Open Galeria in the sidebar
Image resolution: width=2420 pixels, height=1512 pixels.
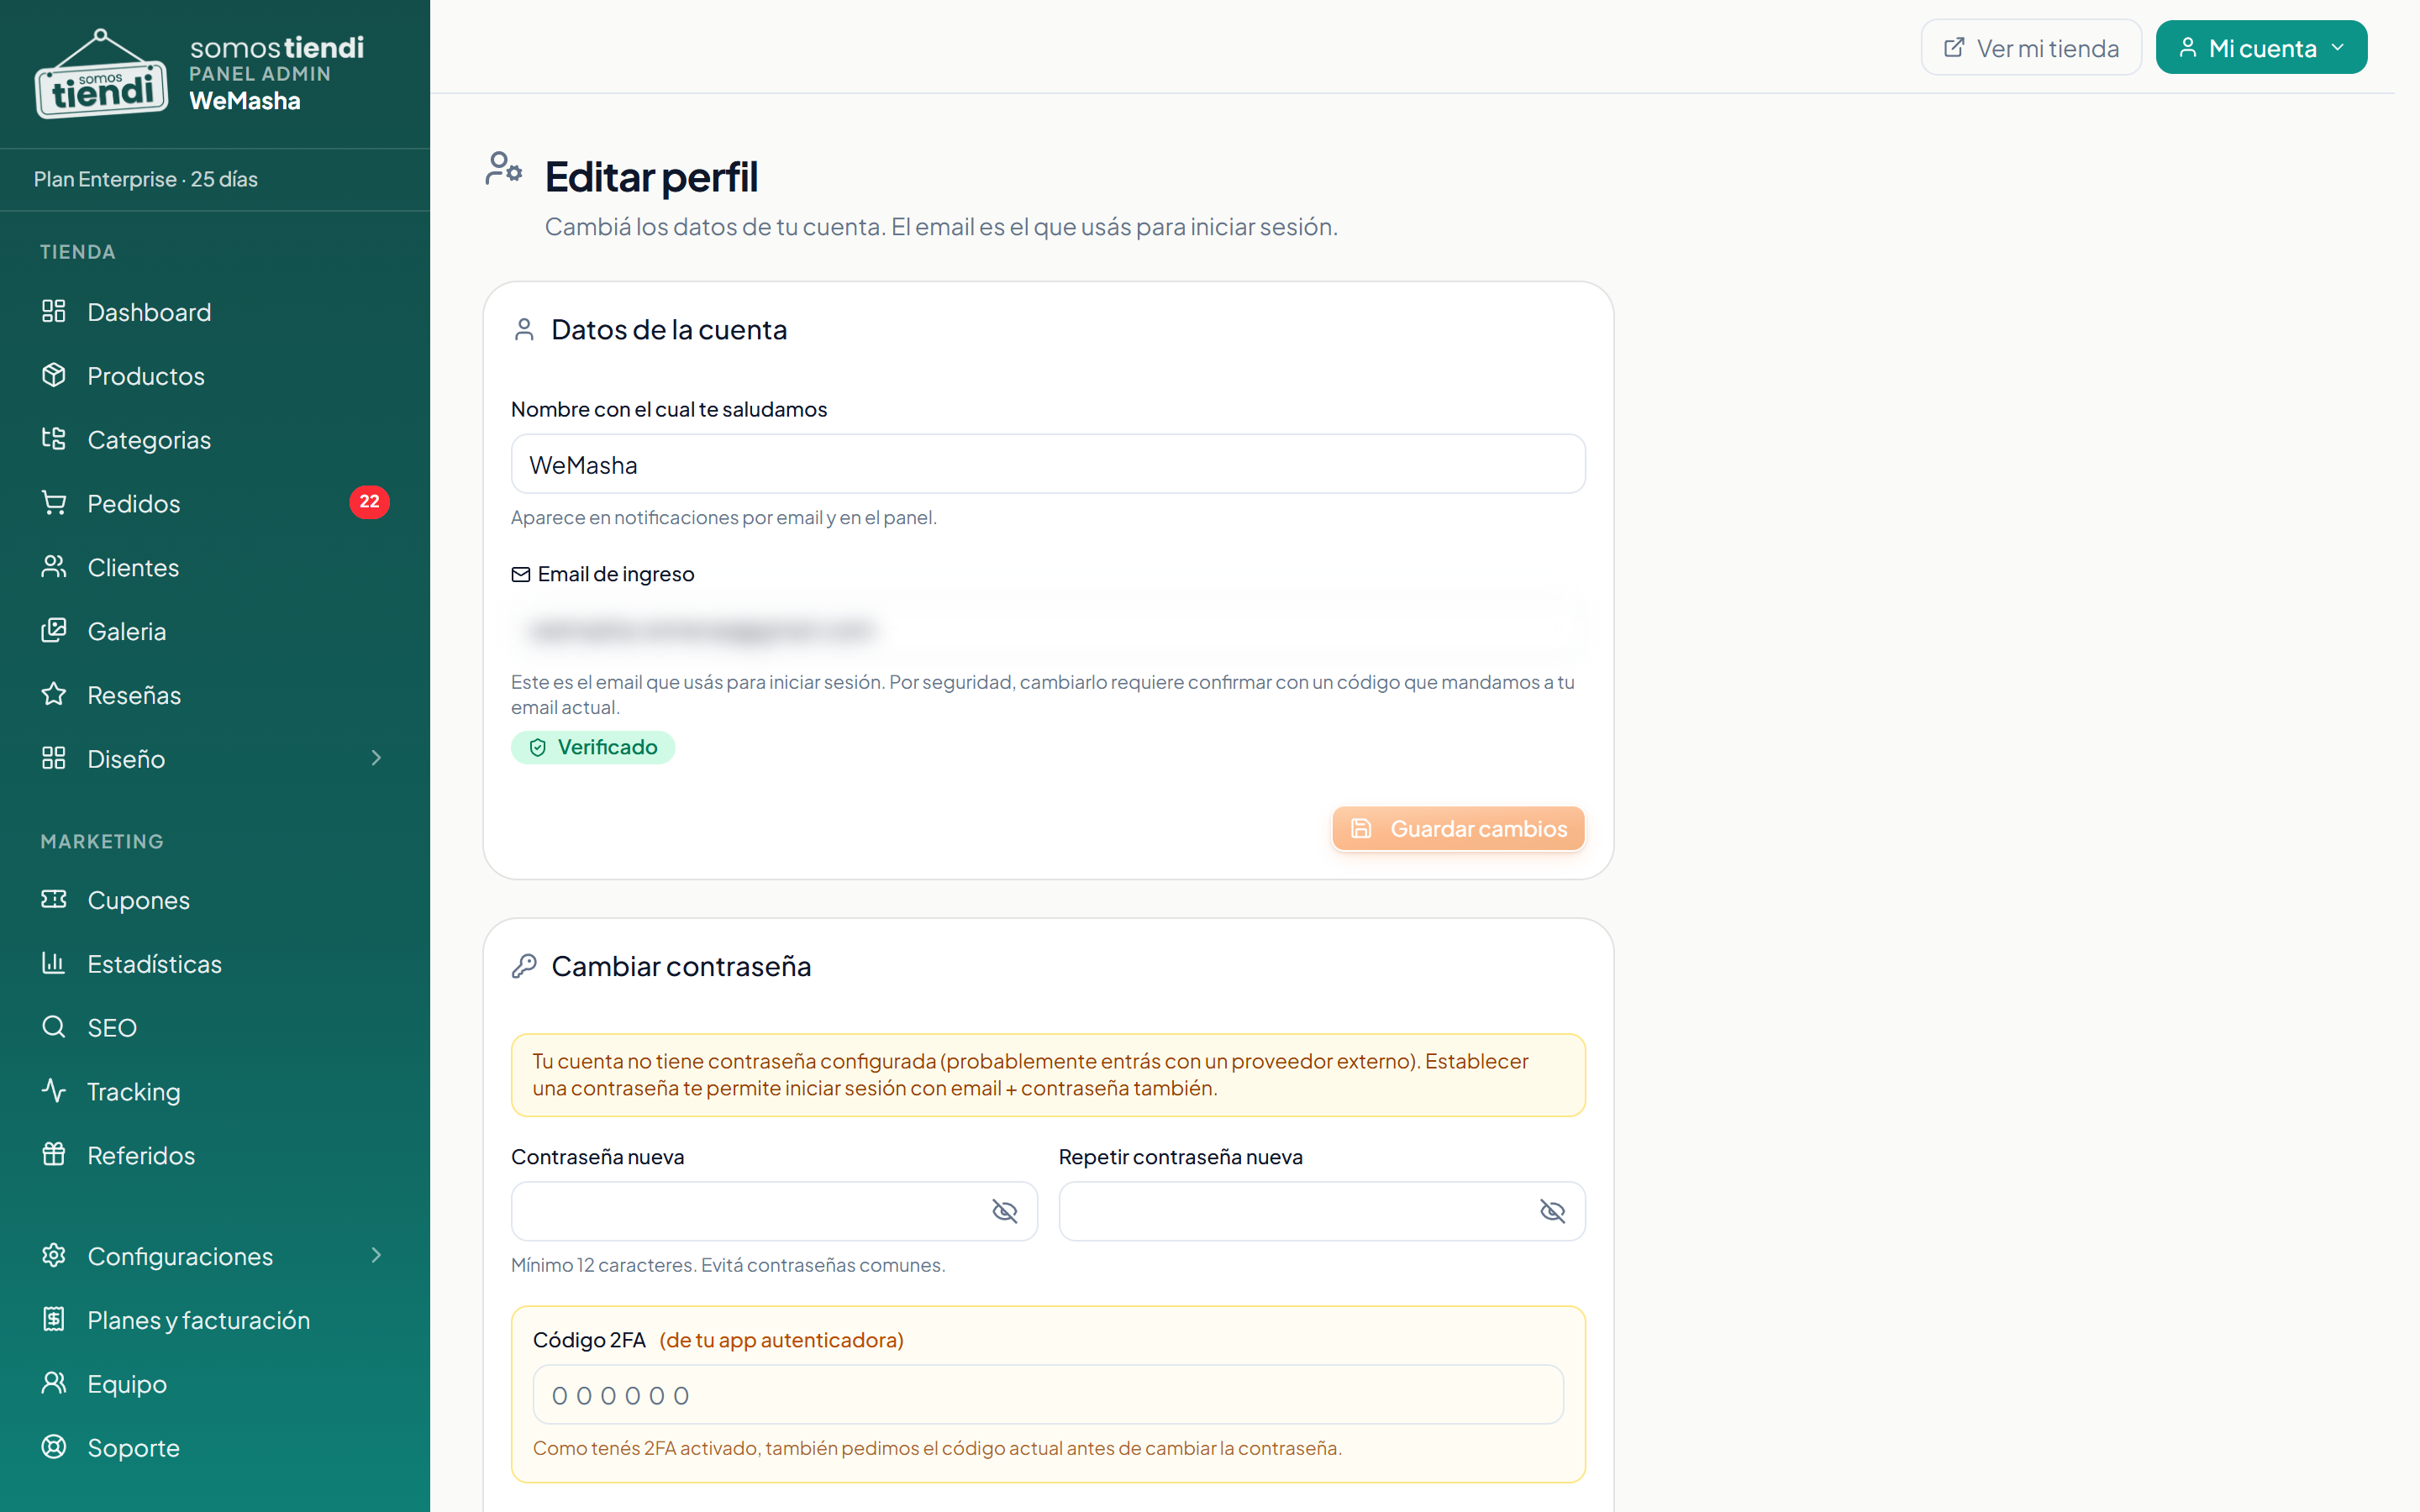click(x=214, y=631)
